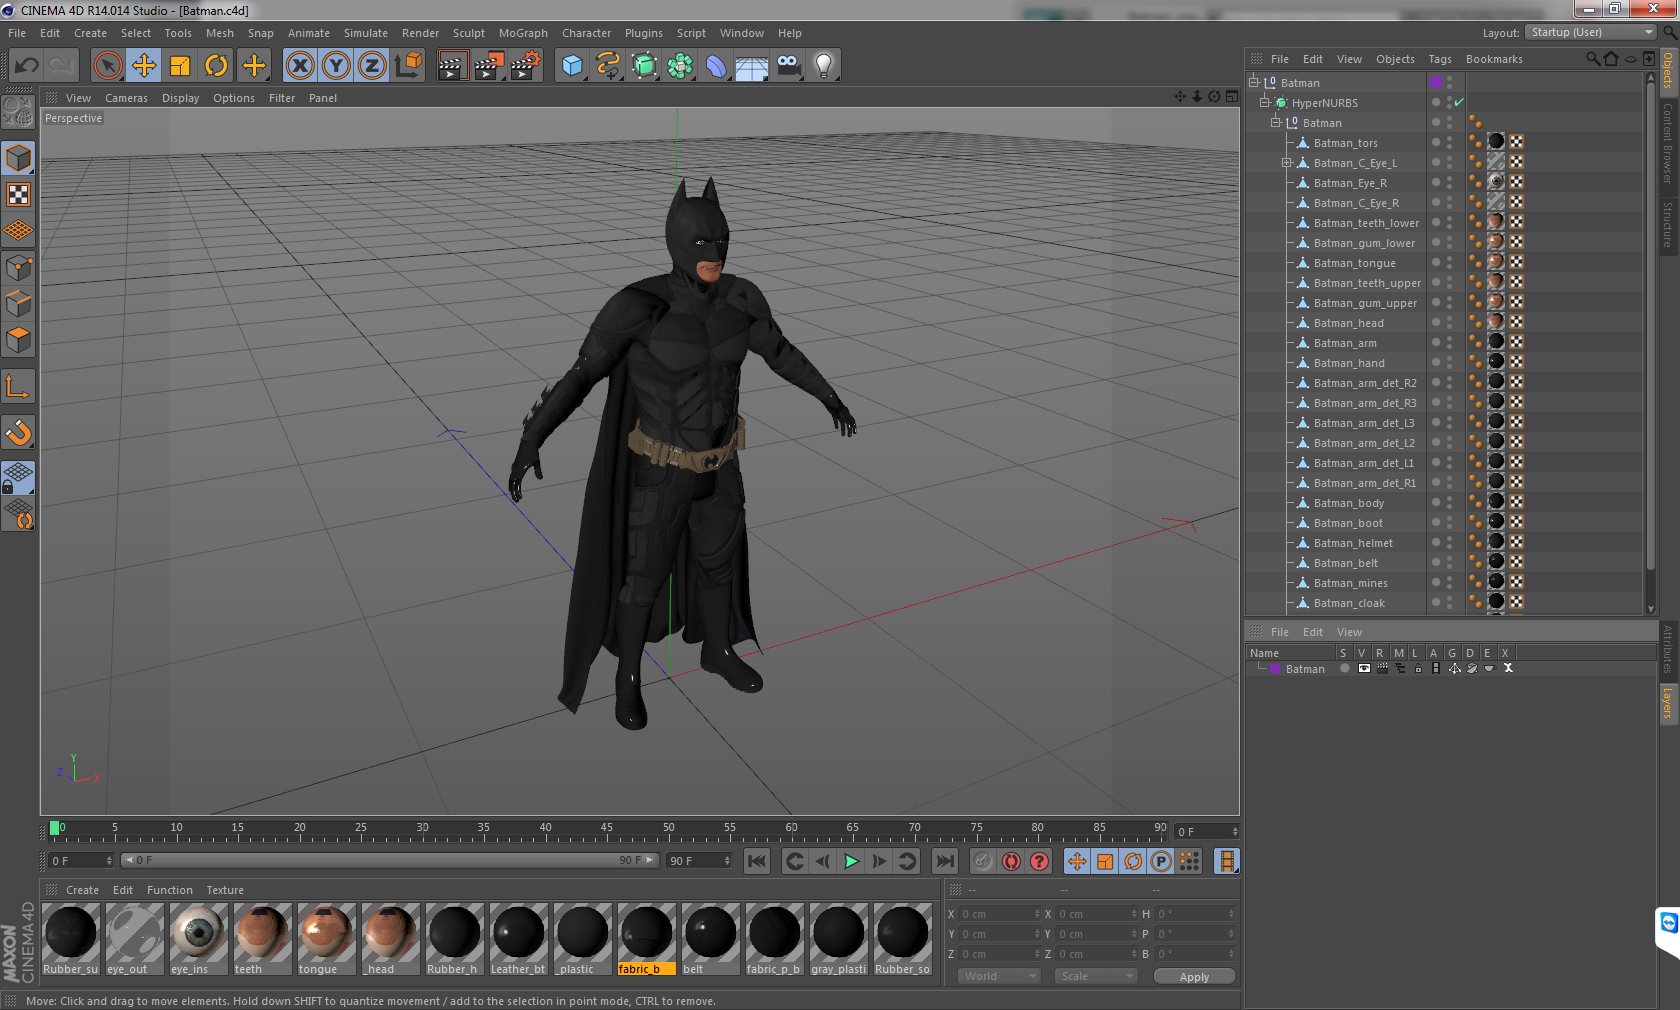Click the X position input field
This screenshot has height=1010, width=1680.
tap(1000, 914)
